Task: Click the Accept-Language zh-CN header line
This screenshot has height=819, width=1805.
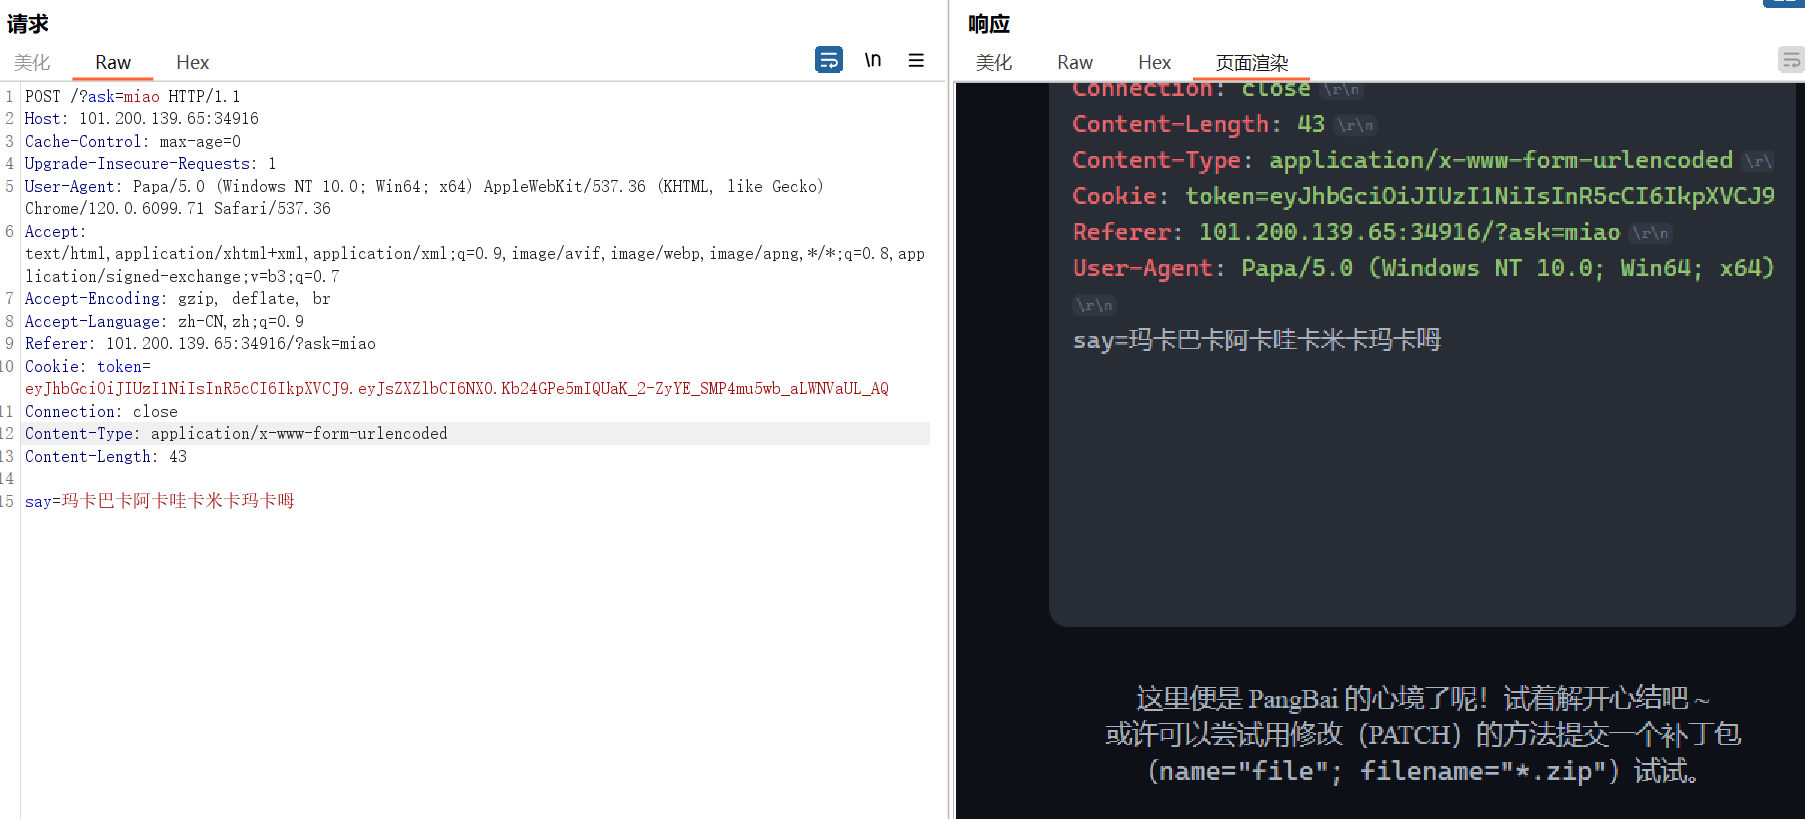Action: click(x=164, y=321)
